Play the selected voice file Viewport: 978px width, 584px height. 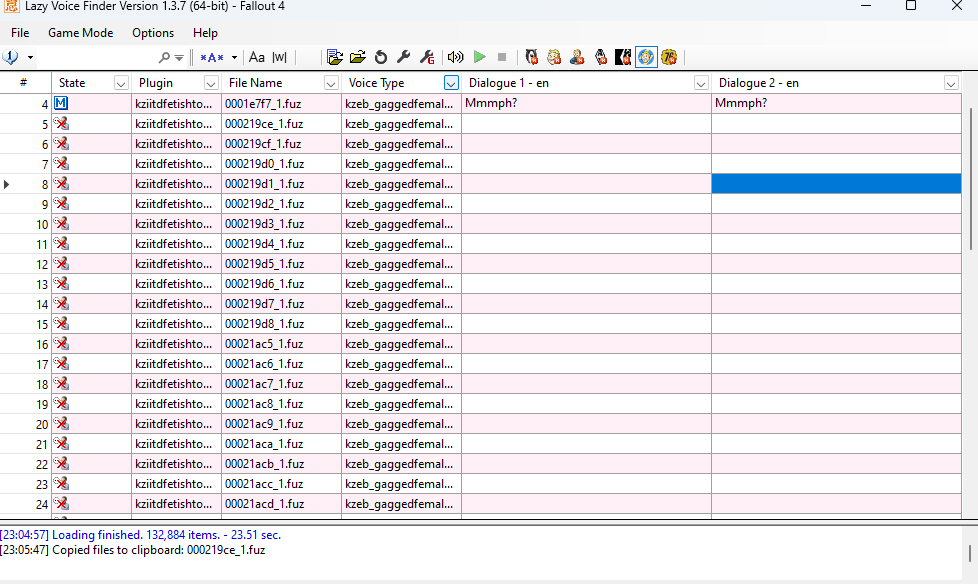point(480,57)
